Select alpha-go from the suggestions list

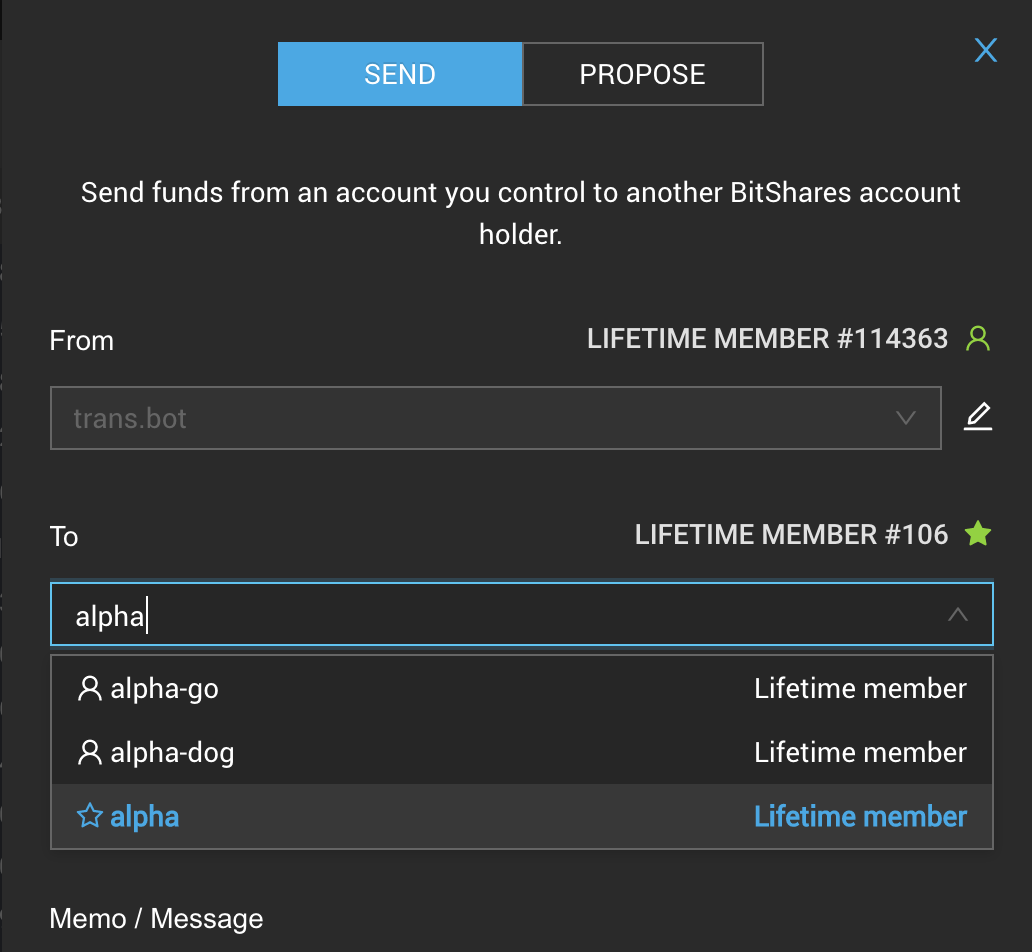521,689
